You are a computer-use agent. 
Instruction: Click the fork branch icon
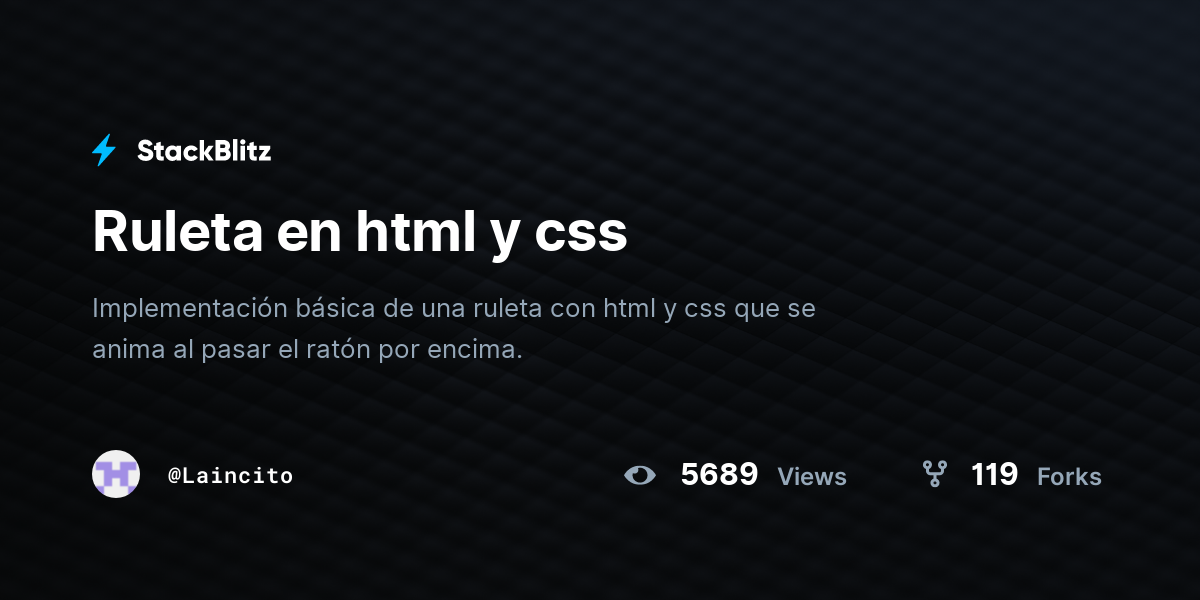pos(935,474)
